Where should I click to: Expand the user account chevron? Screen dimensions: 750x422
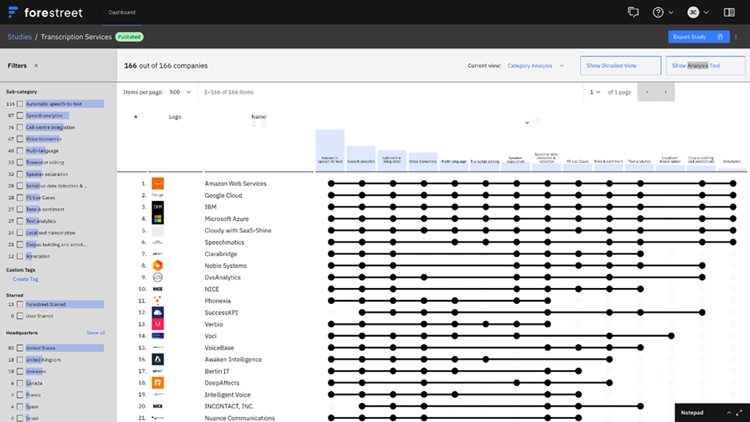pos(706,12)
